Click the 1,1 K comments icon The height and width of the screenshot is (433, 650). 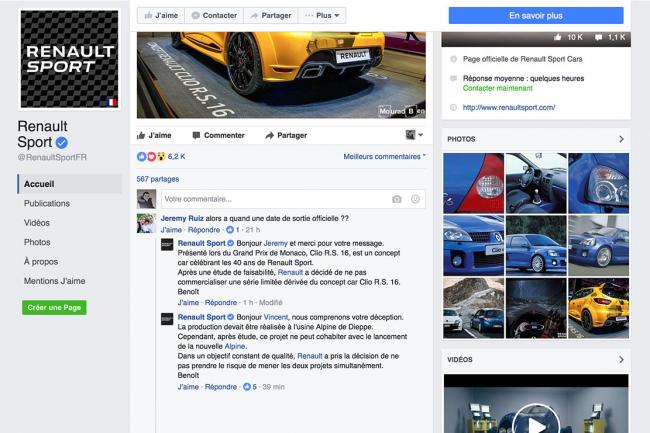(599, 37)
